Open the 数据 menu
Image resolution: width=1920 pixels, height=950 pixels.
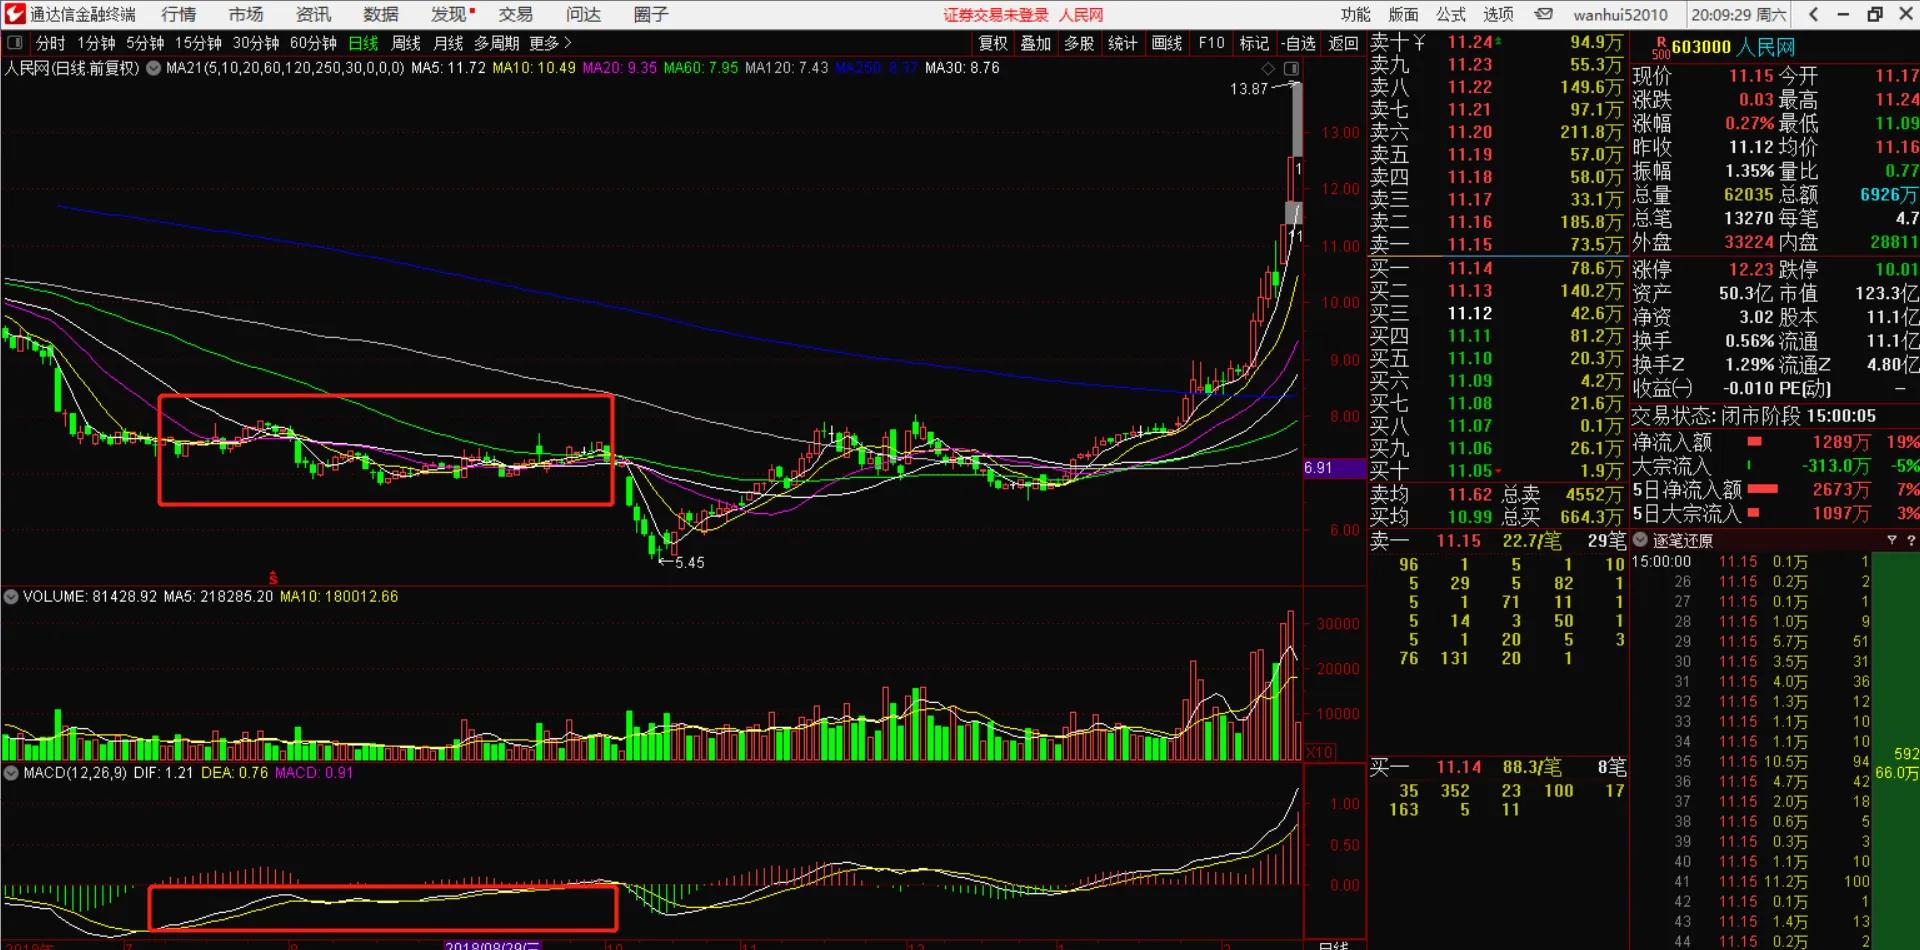click(381, 14)
